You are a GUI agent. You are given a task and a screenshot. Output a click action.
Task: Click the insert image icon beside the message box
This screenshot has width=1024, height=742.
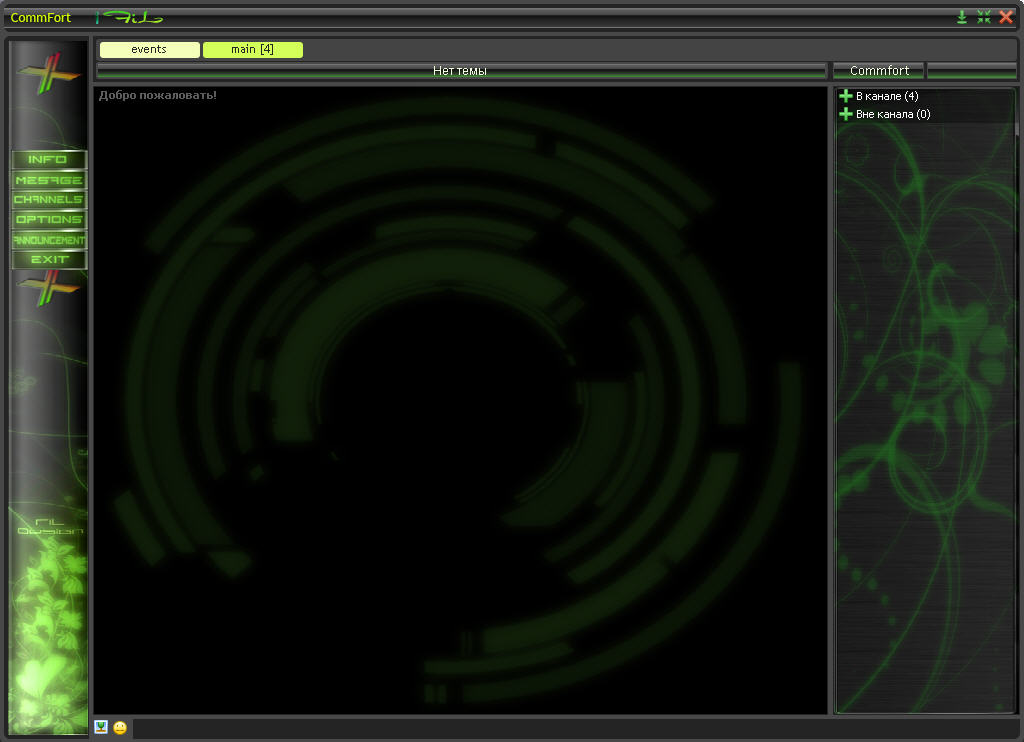coord(101,727)
